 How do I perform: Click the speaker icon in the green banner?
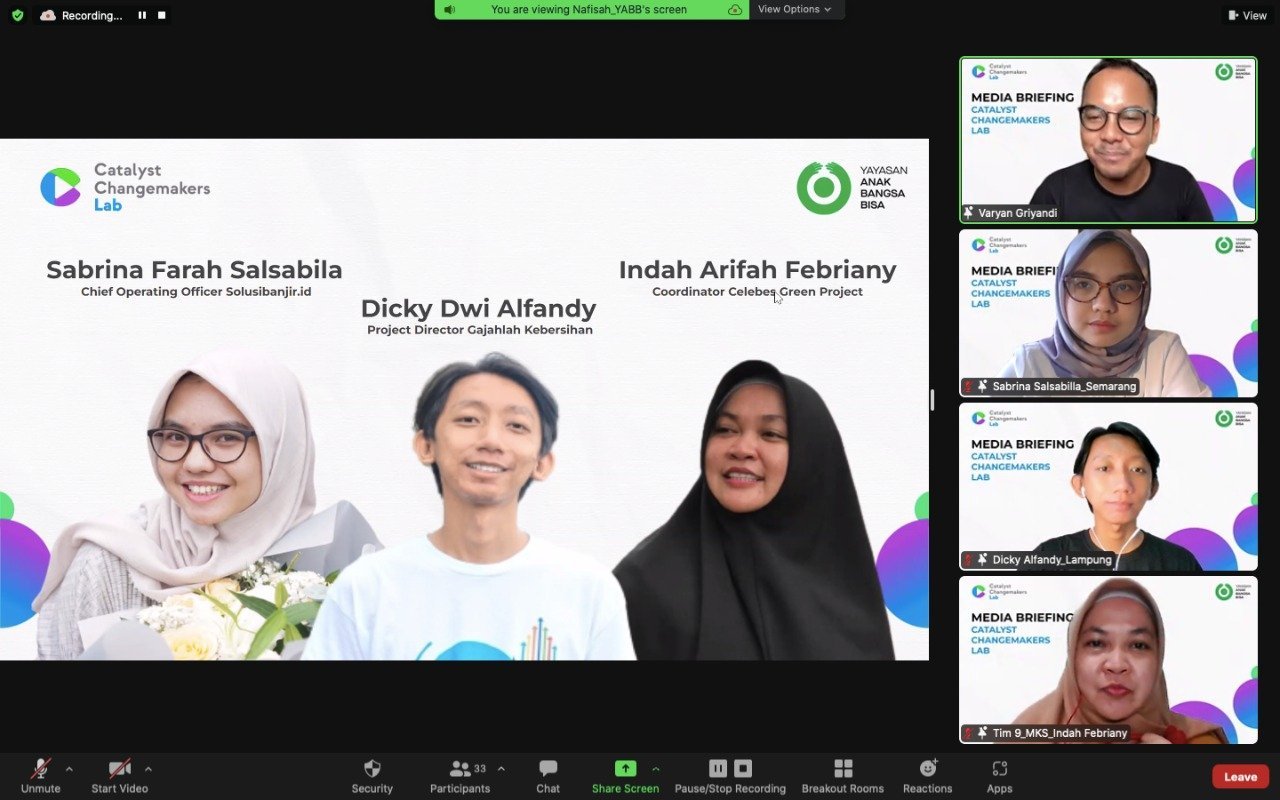point(450,9)
